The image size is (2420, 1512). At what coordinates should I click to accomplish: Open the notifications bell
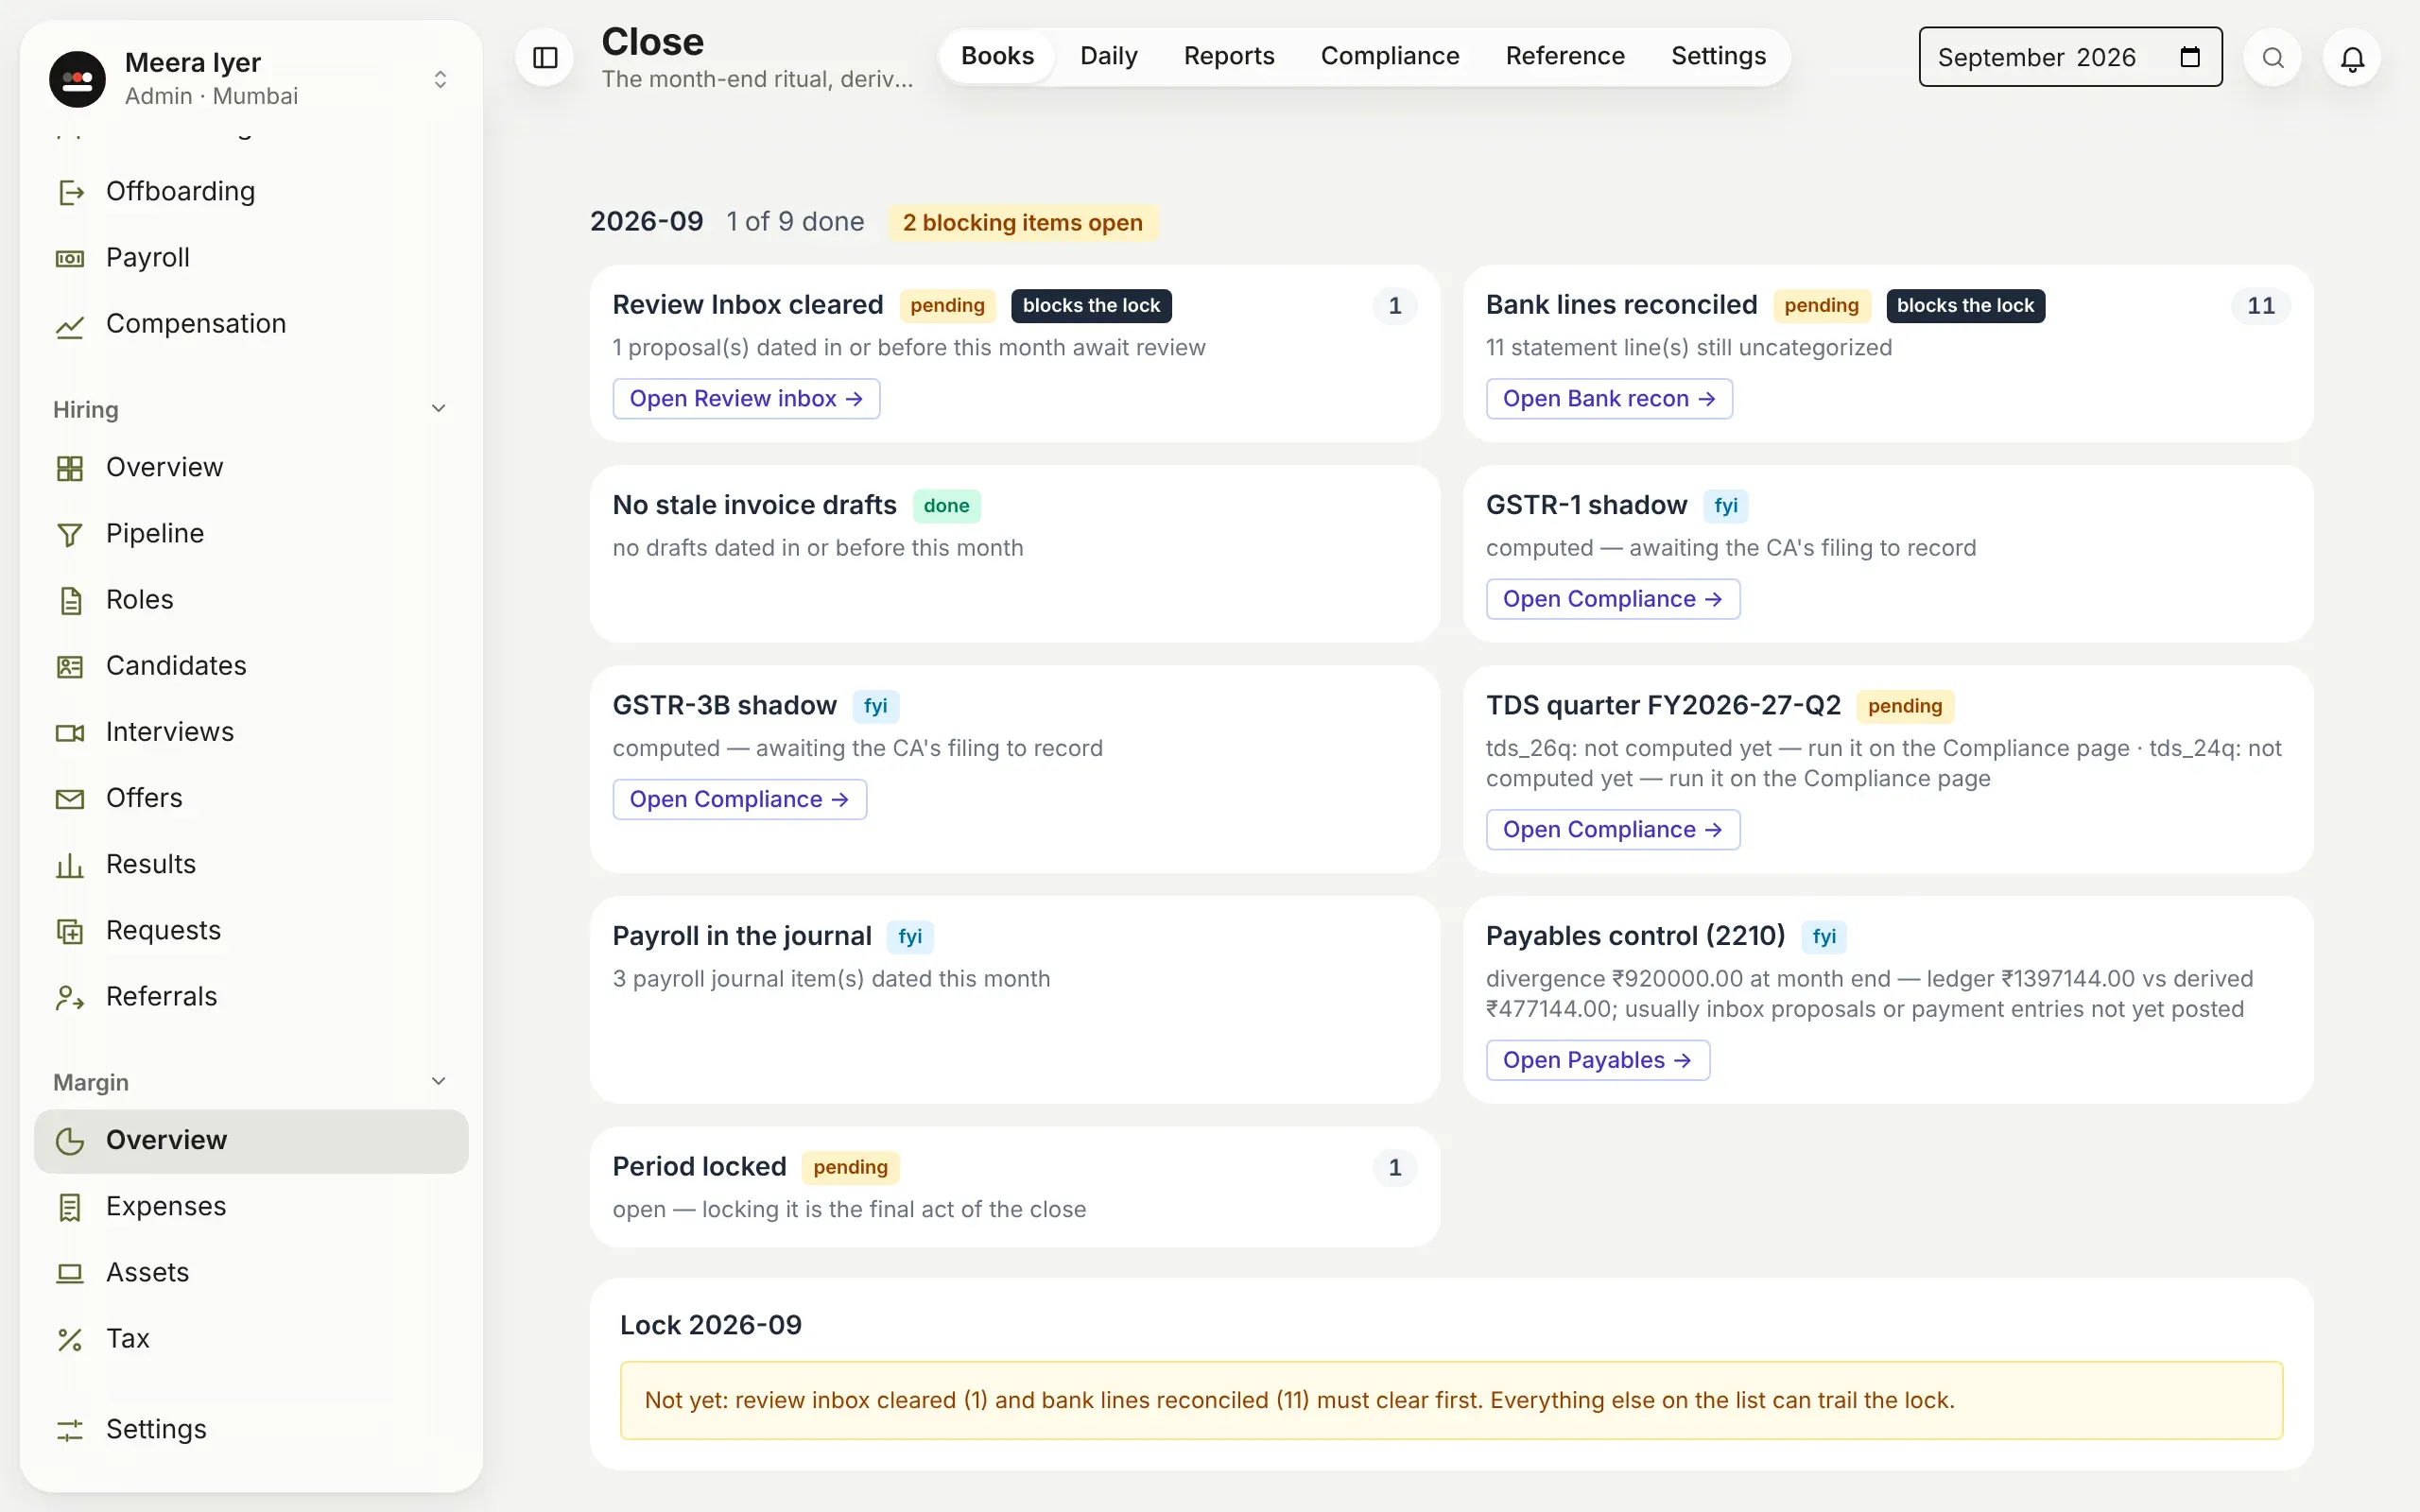pyautogui.click(x=2352, y=58)
